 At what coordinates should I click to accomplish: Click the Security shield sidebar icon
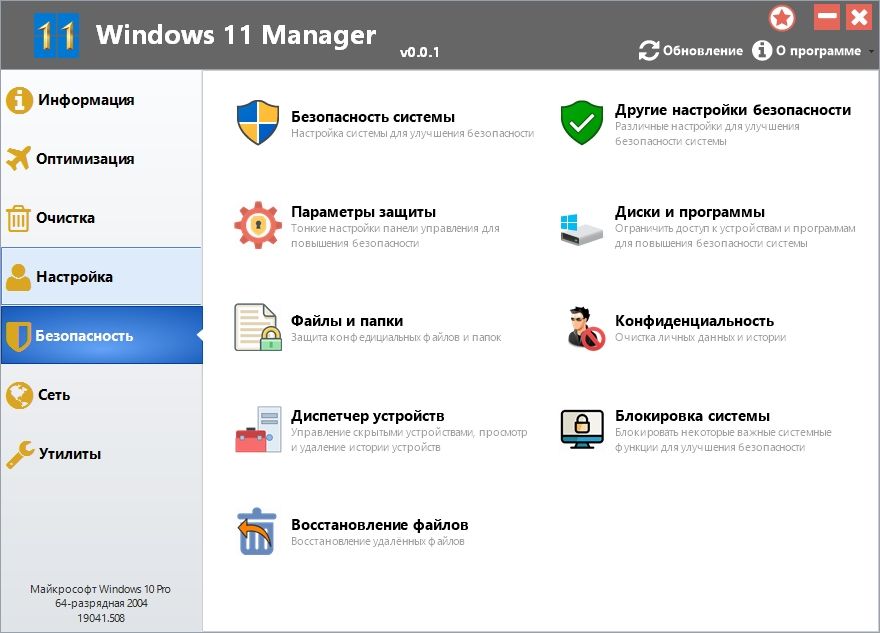coord(18,336)
